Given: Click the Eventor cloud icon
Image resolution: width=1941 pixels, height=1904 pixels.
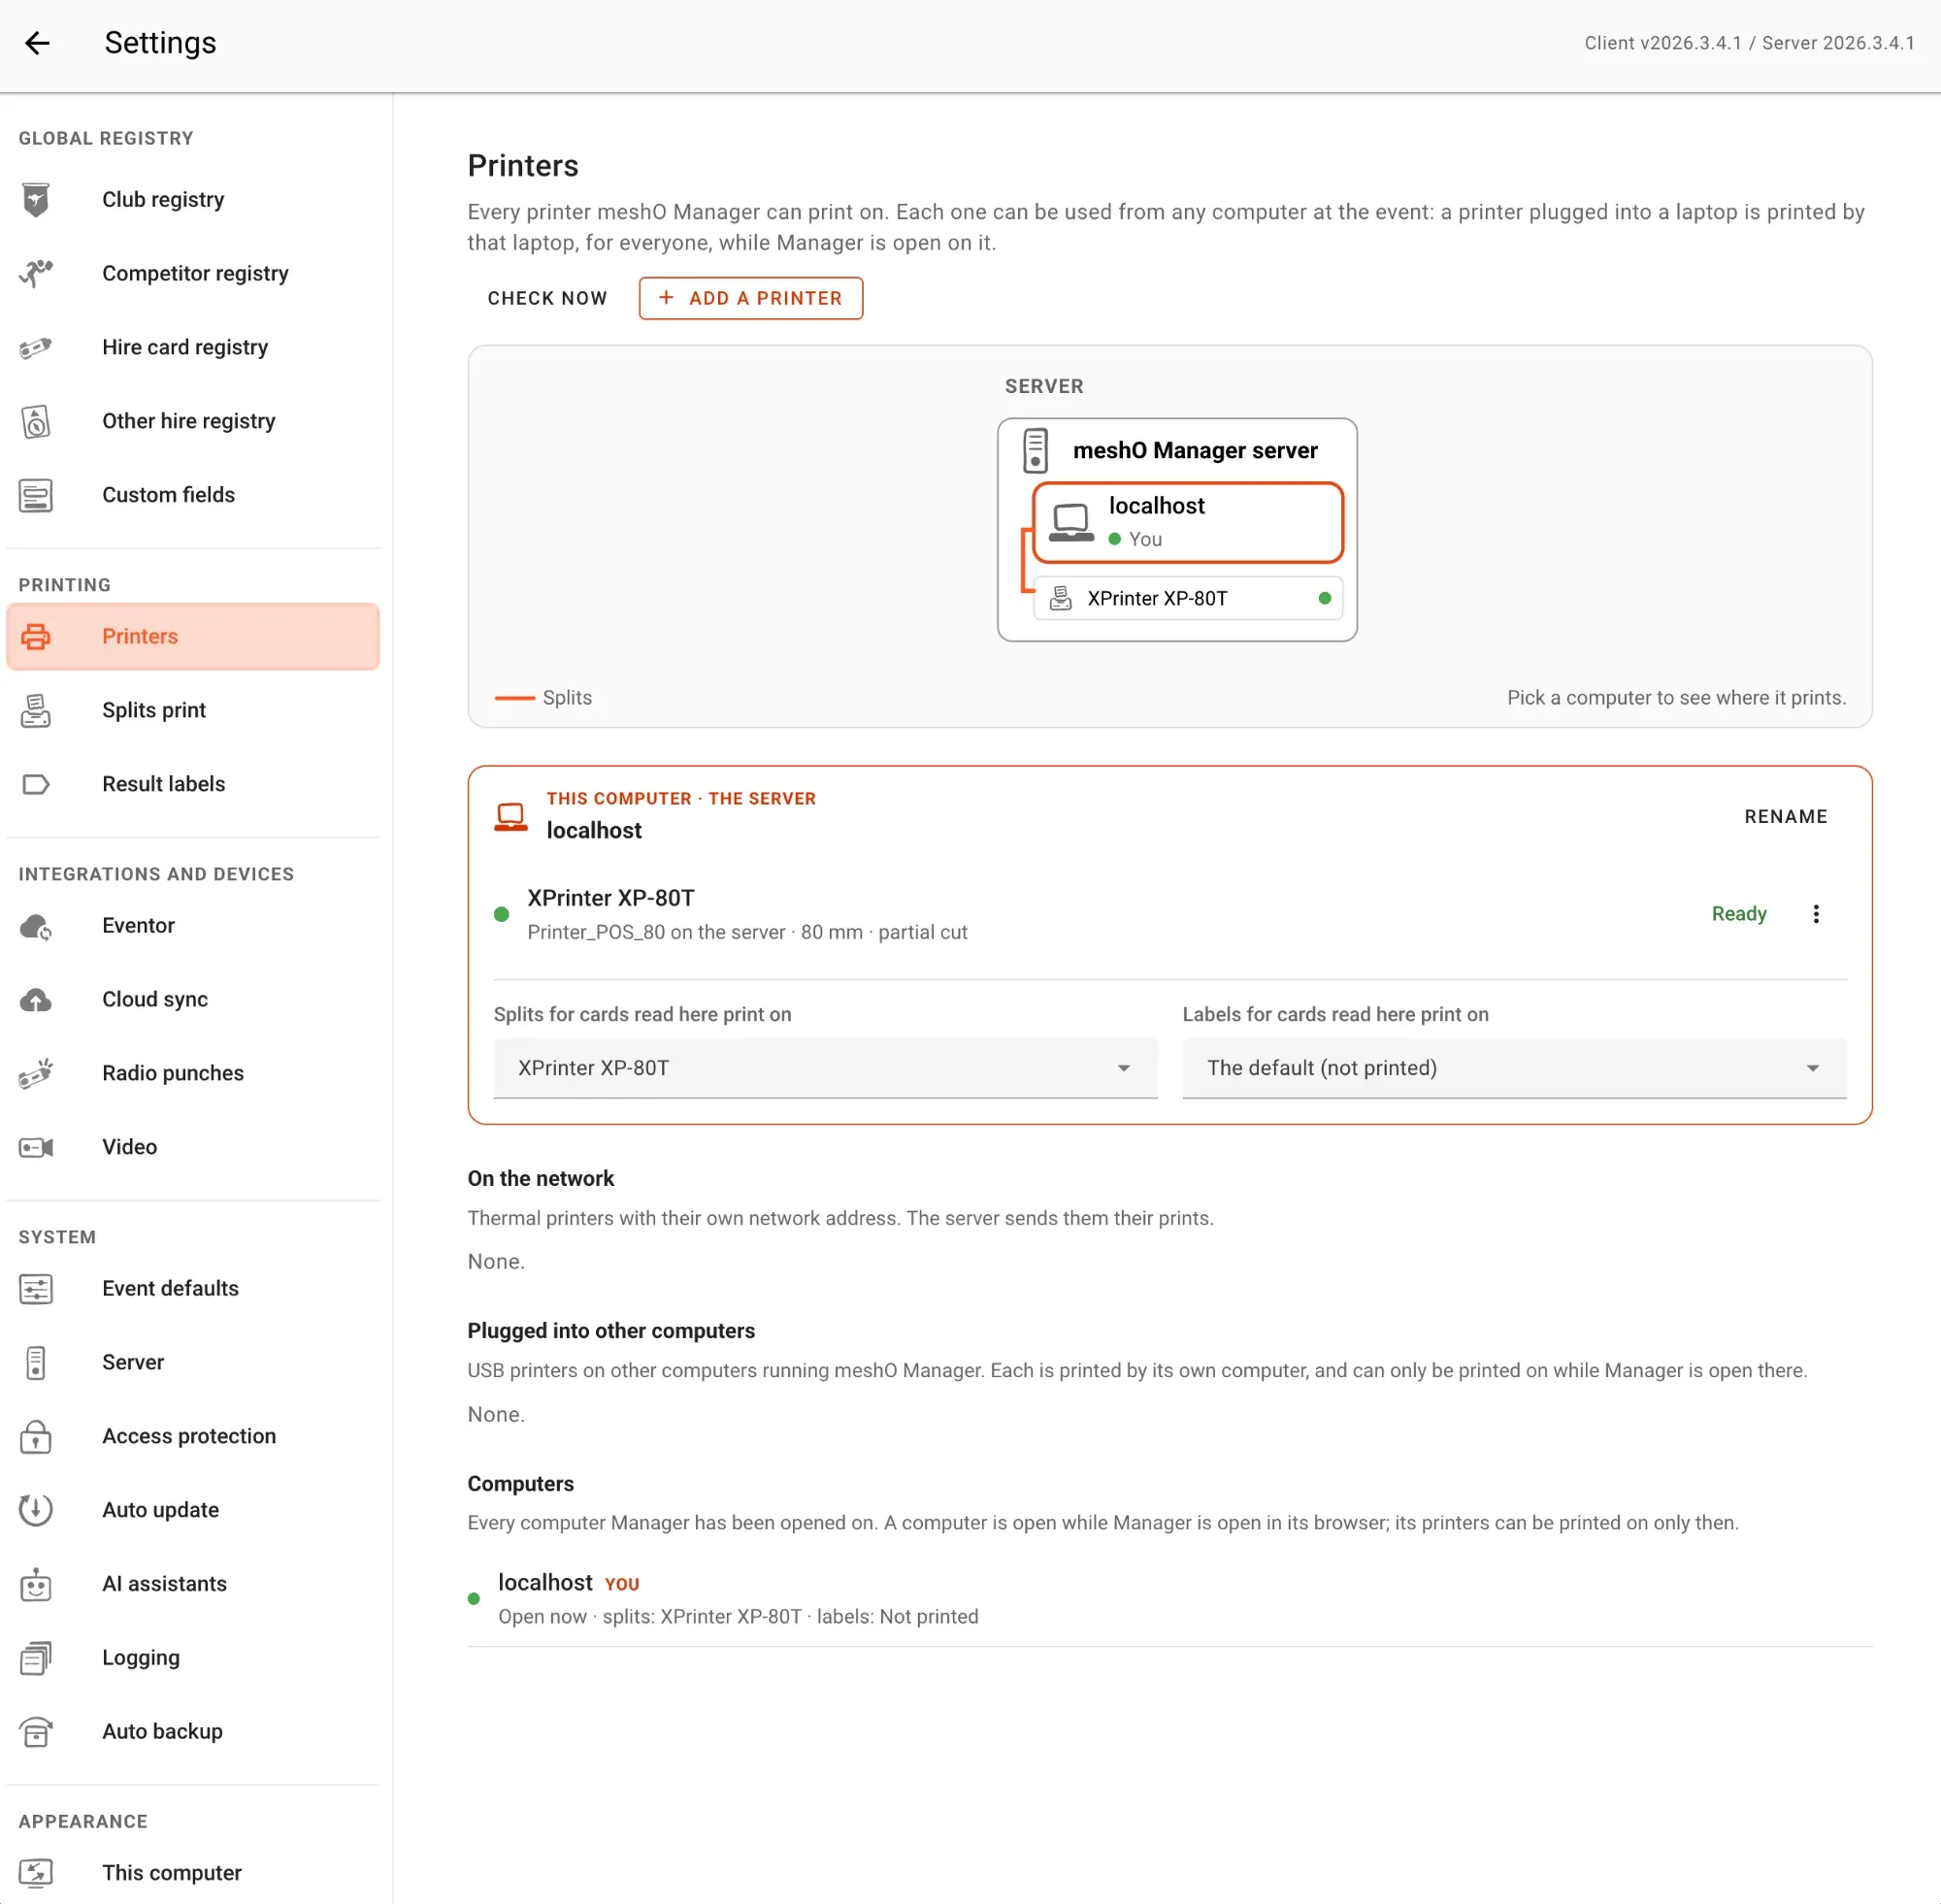Looking at the screenshot, I should (36, 926).
